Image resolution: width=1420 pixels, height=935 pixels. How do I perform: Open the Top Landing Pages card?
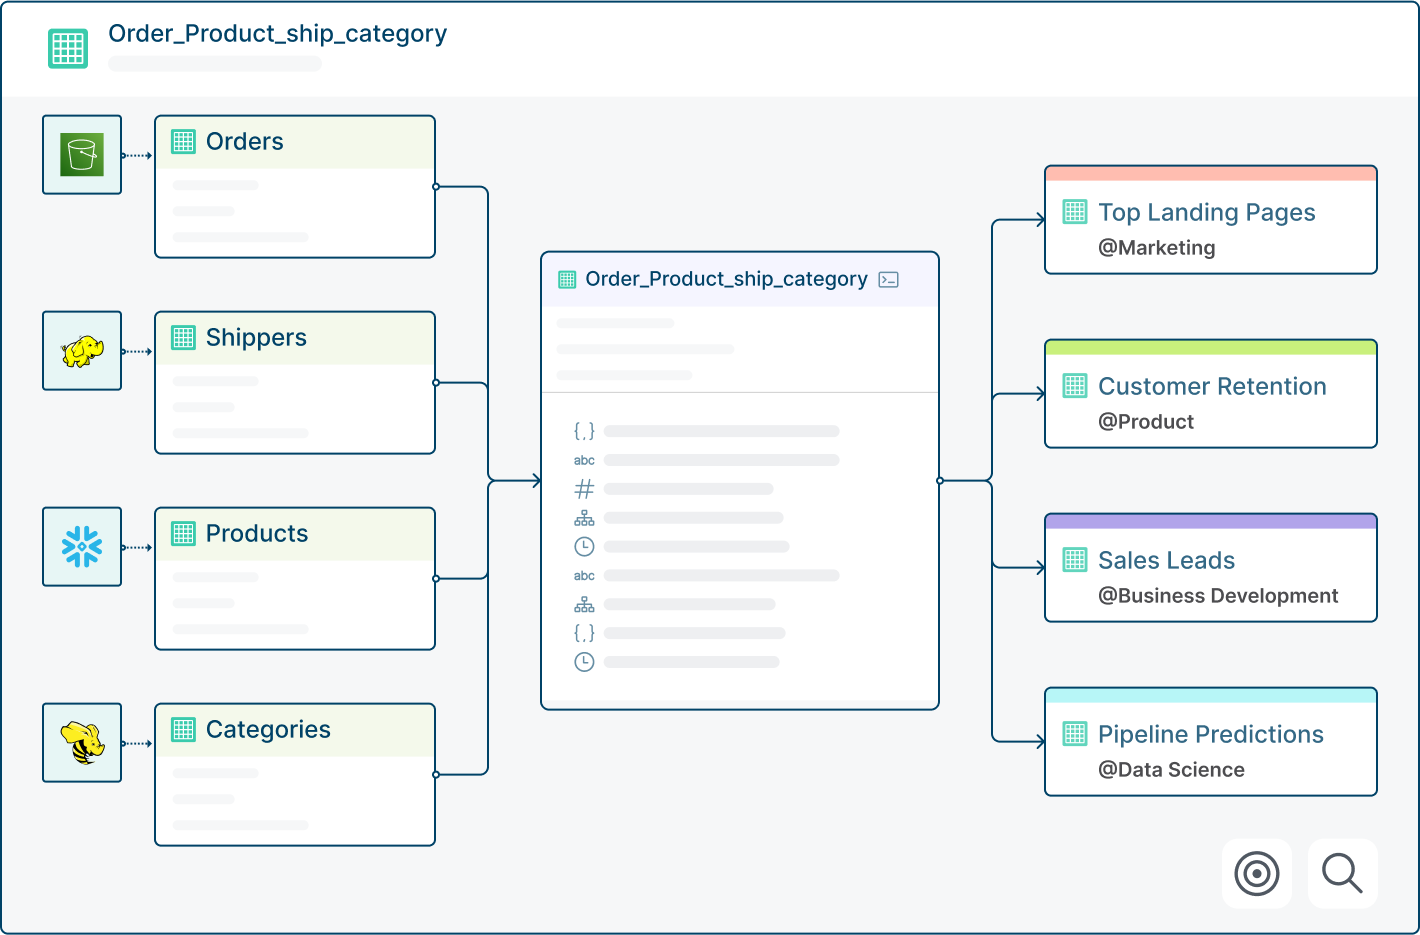[1211, 220]
